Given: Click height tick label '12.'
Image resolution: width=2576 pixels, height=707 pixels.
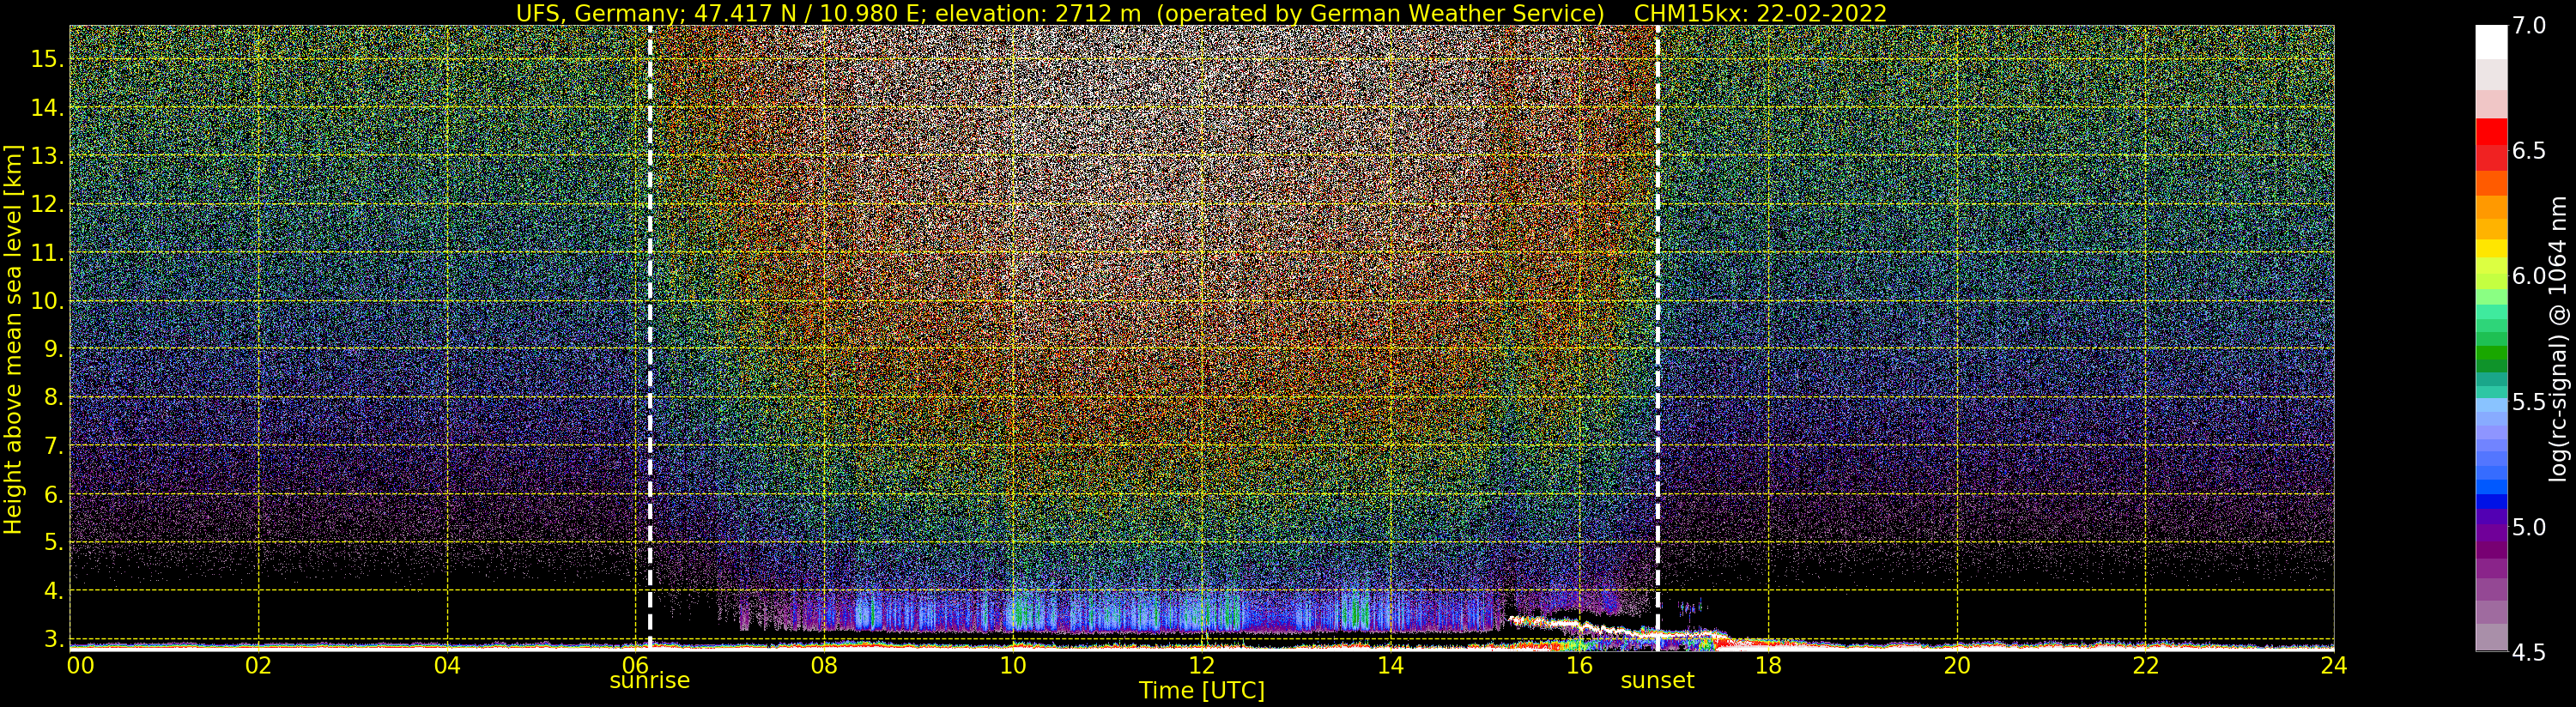Looking at the screenshot, I should (x=46, y=203).
